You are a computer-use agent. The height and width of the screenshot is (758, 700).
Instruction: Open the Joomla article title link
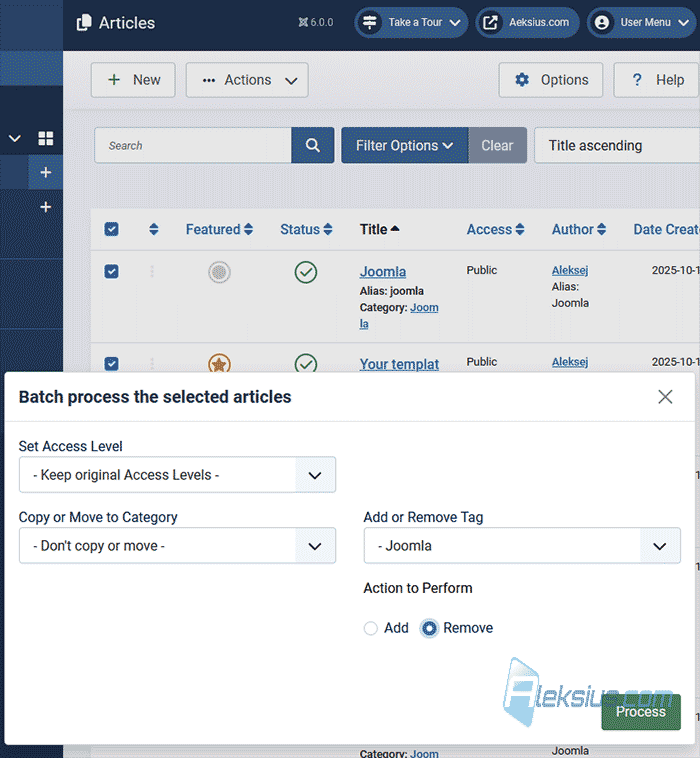click(x=382, y=272)
